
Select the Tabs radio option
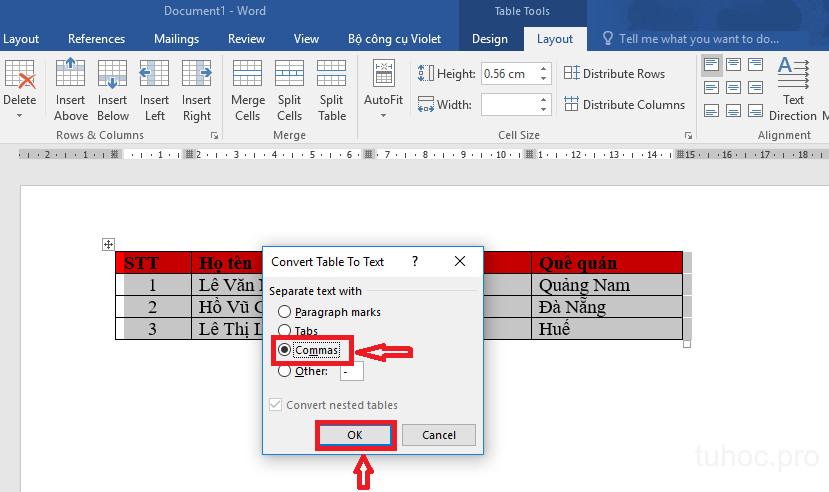[x=284, y=331]
